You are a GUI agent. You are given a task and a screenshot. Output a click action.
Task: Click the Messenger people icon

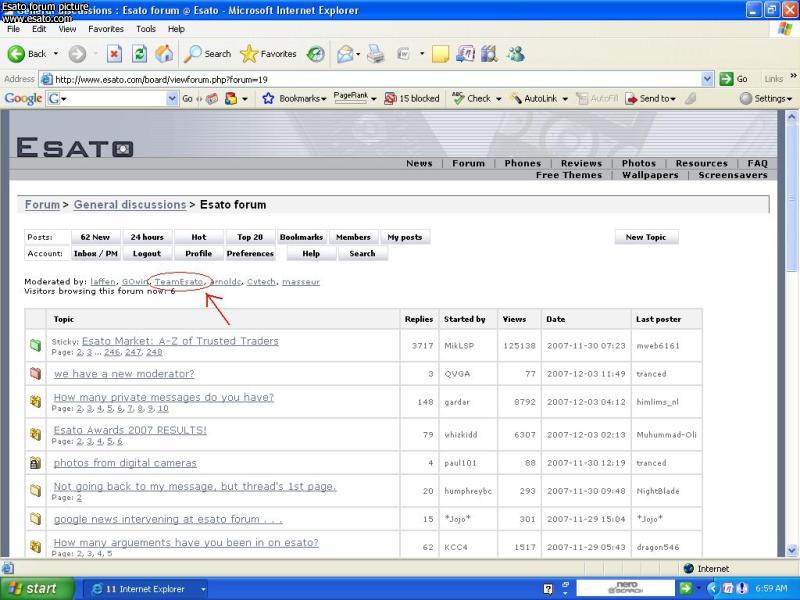pos(515,54)
